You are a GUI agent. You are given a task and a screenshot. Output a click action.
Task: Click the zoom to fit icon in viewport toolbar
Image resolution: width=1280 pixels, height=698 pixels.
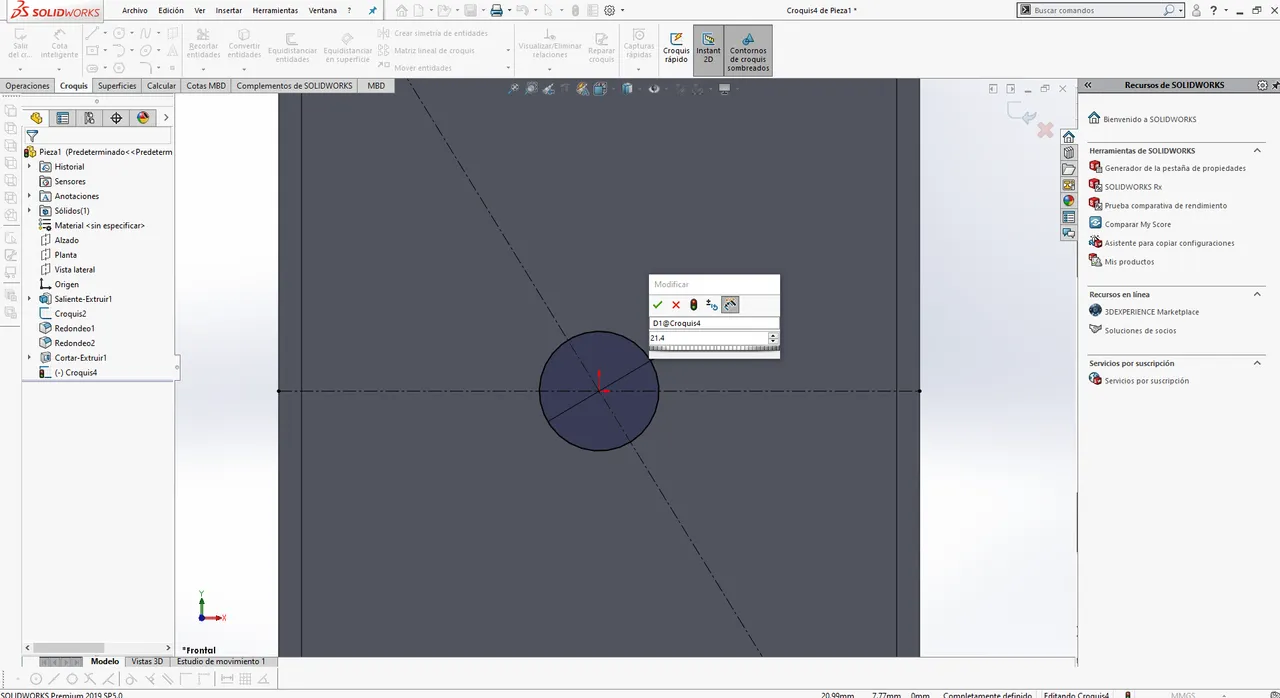pyautogui.click(x=514, y=88)
